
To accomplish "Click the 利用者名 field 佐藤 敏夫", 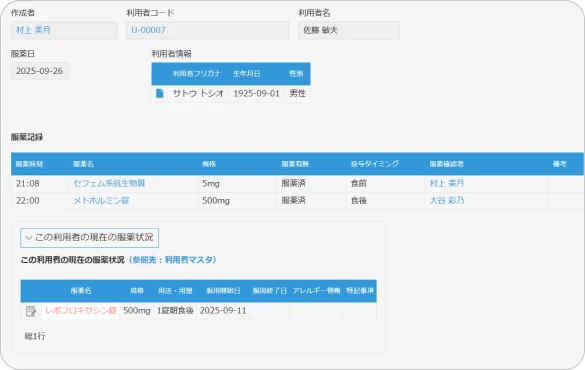I will coord(349,30).
